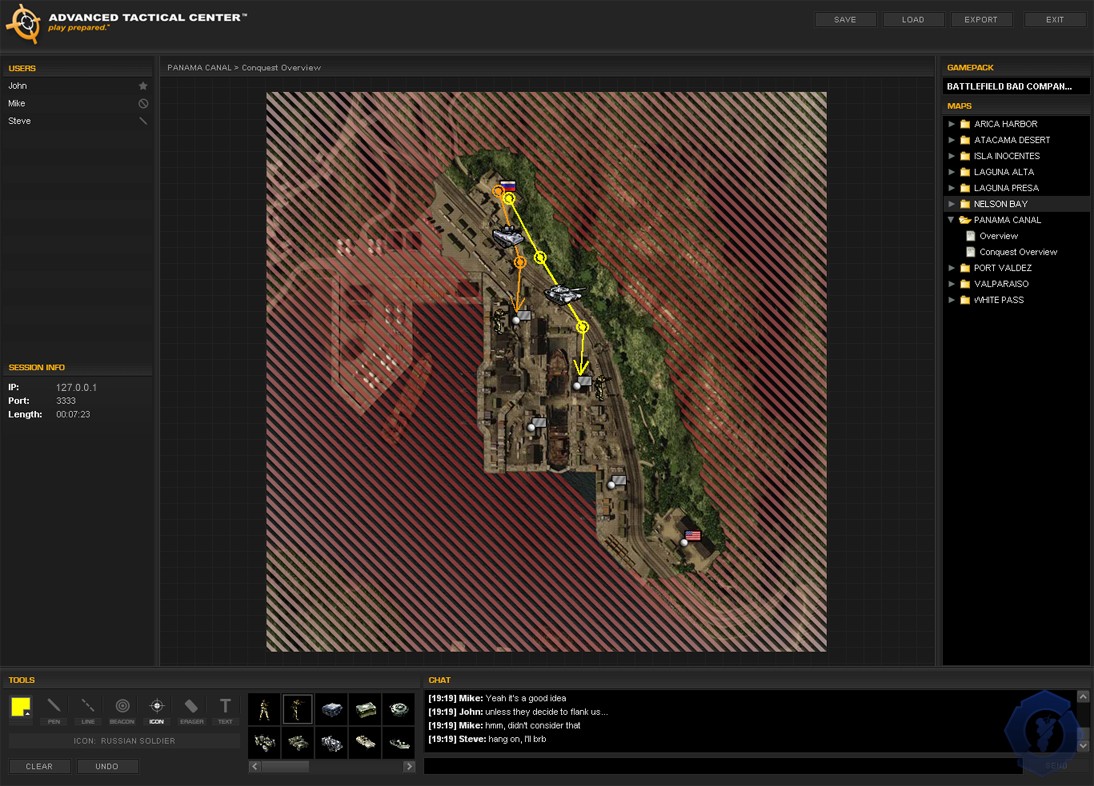This screenshot has height=786, width=1094.
Task: Collapse the Panama Canal folder
Action: point(952,220)
